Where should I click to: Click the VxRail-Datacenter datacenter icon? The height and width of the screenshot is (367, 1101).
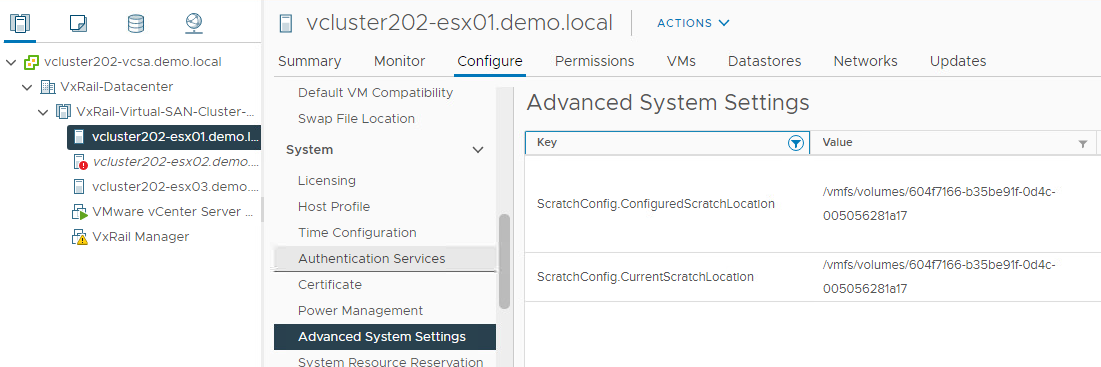48,87
